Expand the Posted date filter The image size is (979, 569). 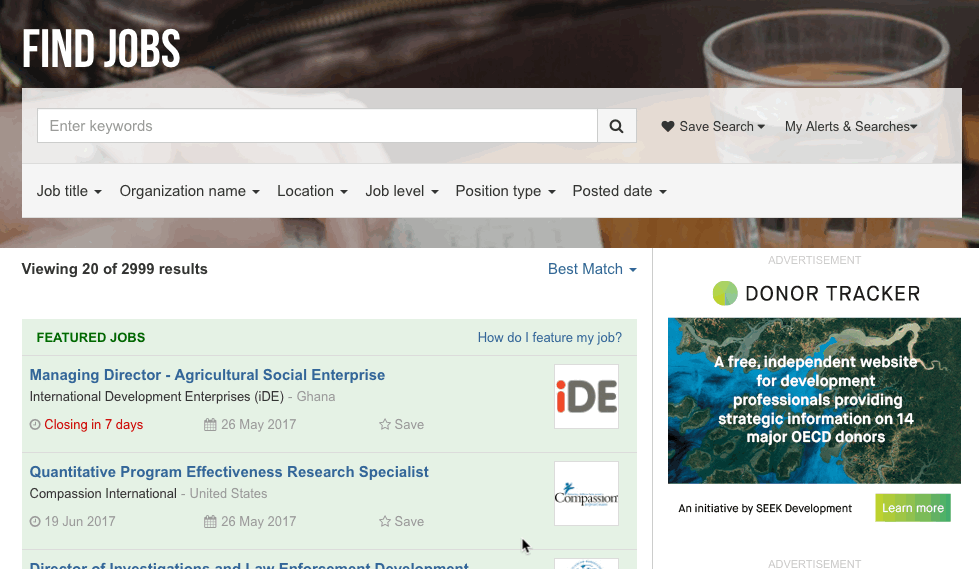point(619,191)
